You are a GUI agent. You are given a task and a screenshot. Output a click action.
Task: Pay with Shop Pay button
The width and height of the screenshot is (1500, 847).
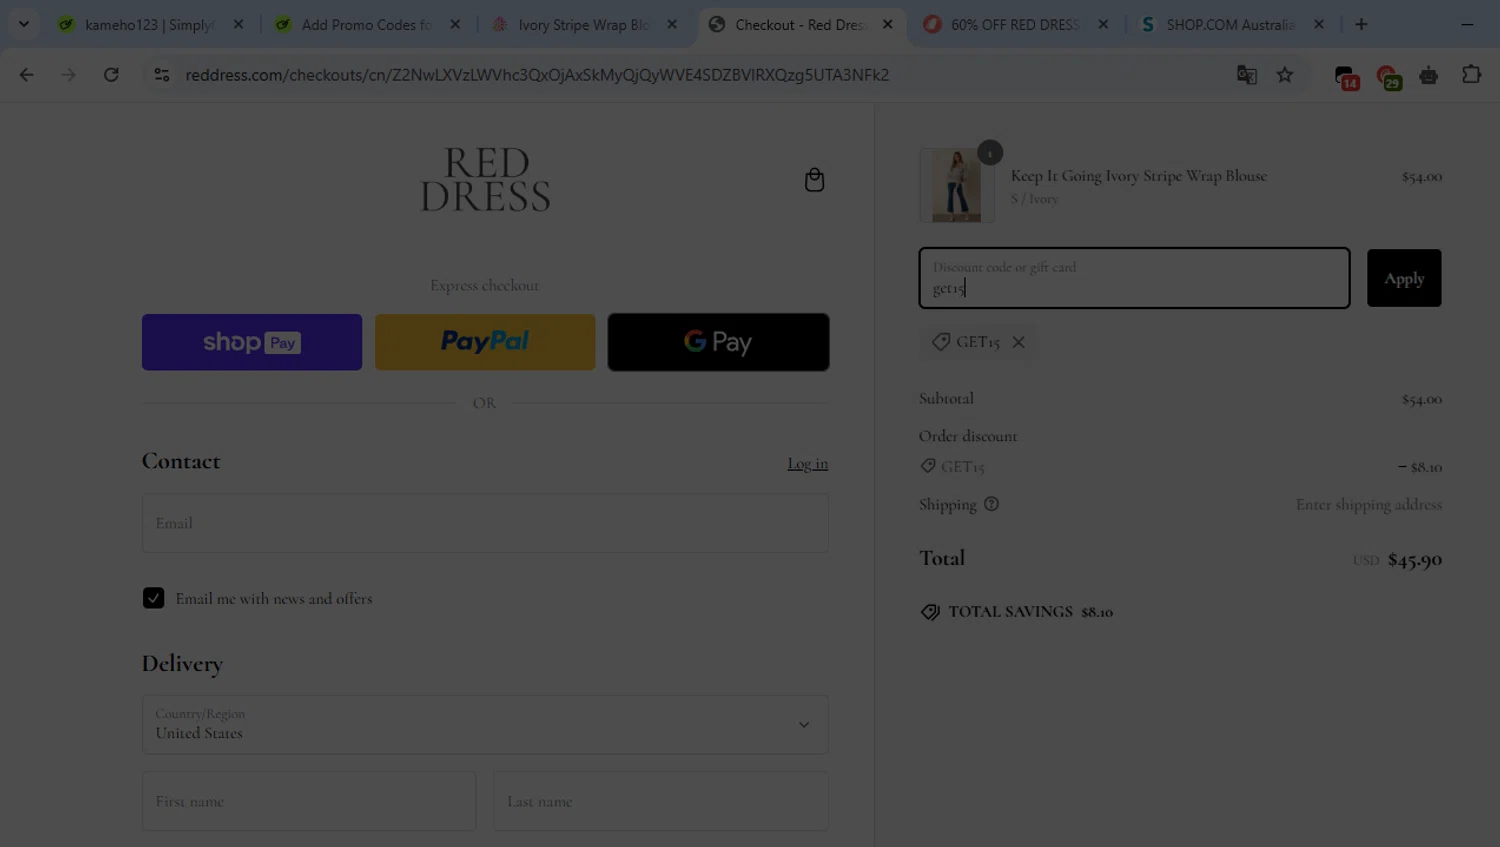pyautogui.click(x=252, y=342)
